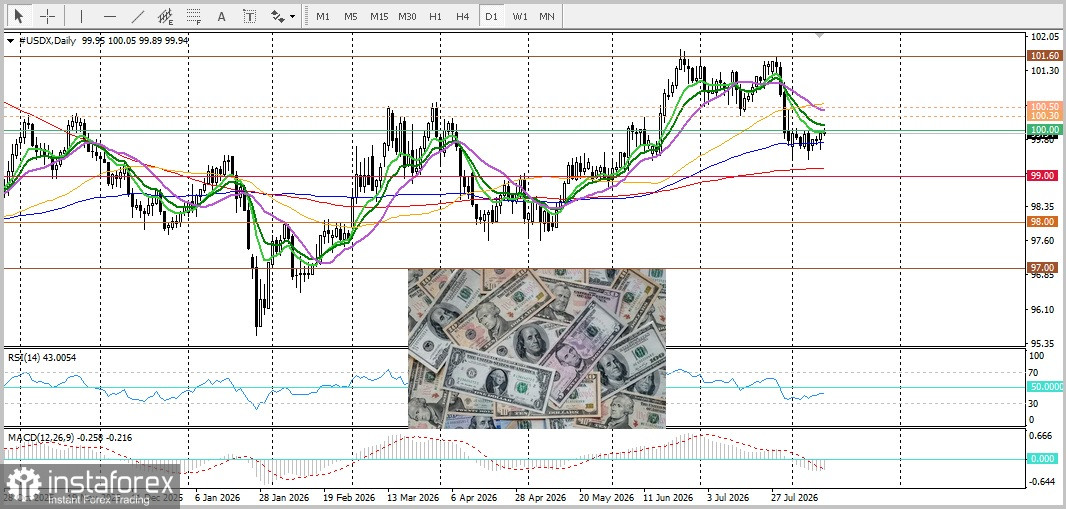Pick the horizontal line drawing tool
Screen dimensions: 1066x509
[110, 16]
